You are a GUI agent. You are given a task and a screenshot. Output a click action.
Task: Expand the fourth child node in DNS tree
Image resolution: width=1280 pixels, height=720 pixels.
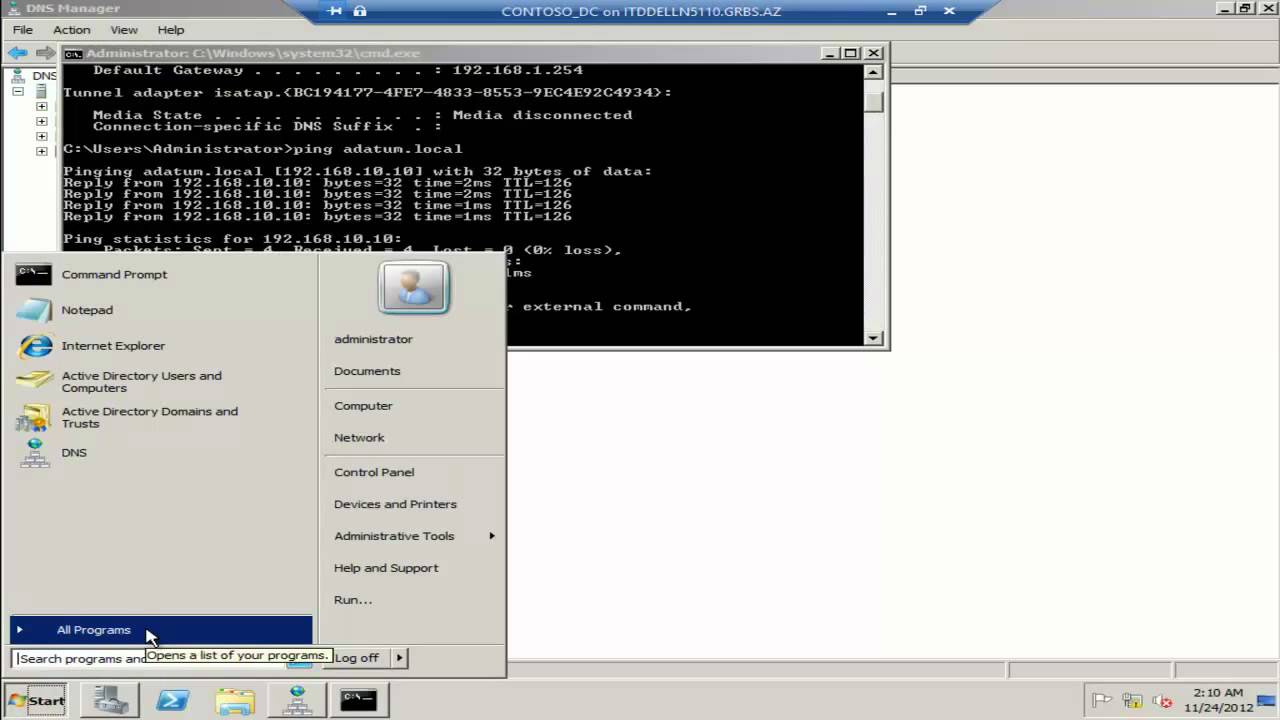(41, 151)
